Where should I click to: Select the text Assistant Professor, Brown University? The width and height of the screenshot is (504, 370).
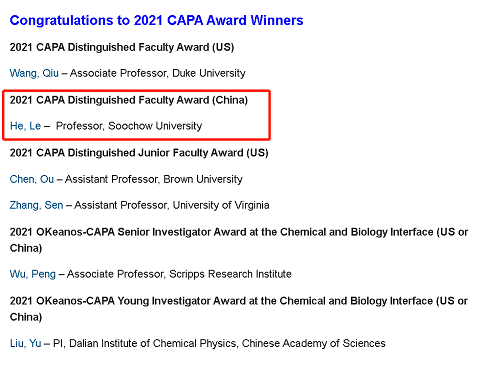click(x=154, y=179)
